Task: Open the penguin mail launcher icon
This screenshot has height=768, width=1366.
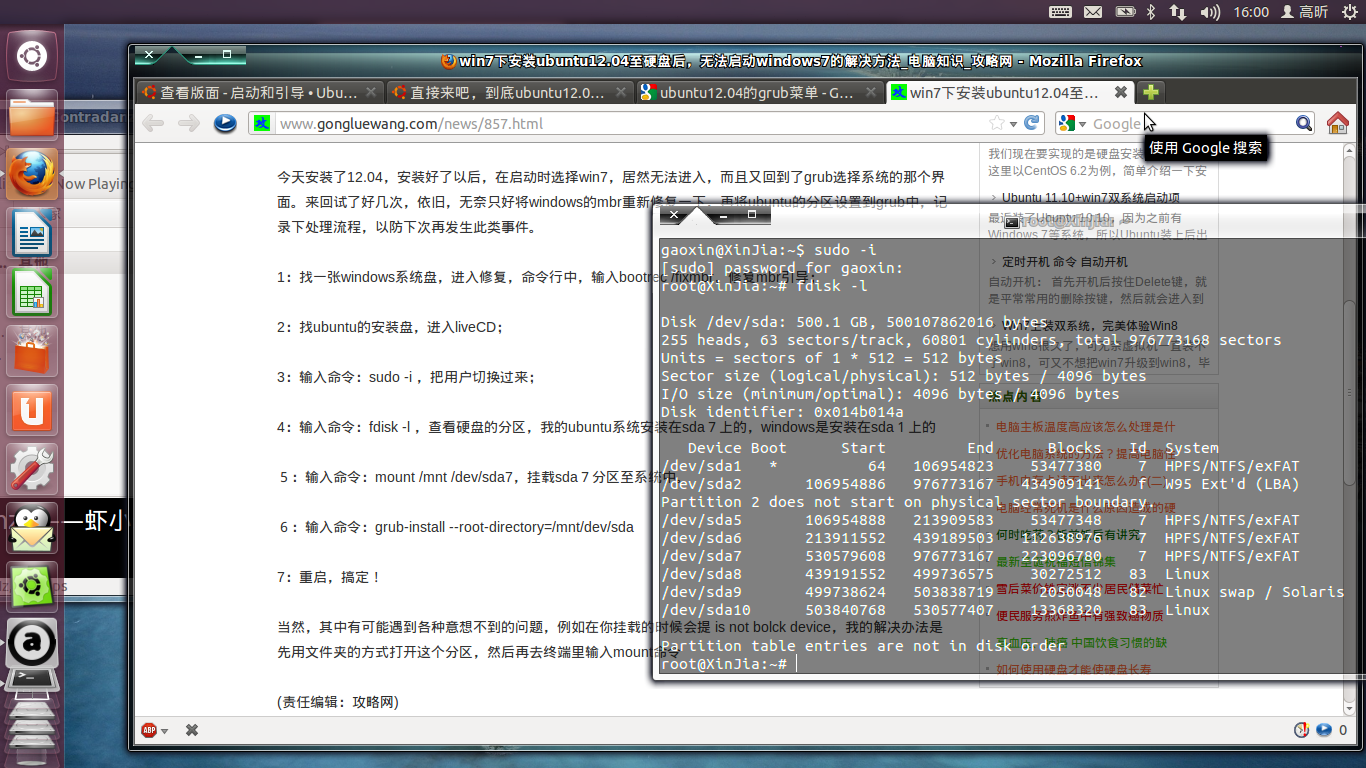Action: [32, 527]
